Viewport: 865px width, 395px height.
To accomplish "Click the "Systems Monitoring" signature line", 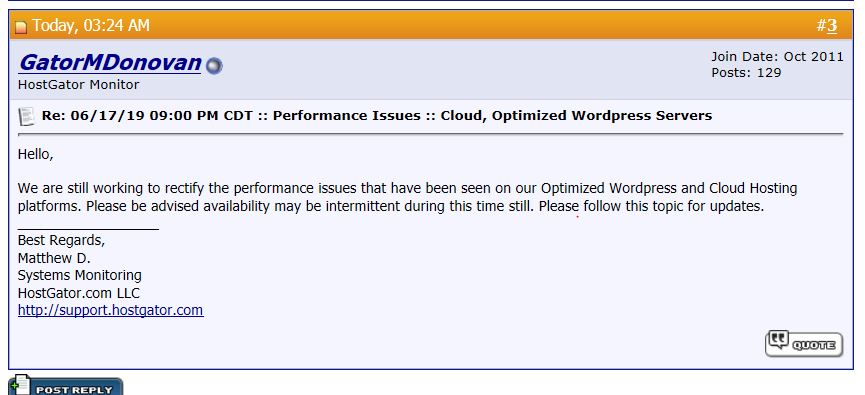I will [79, 275].
